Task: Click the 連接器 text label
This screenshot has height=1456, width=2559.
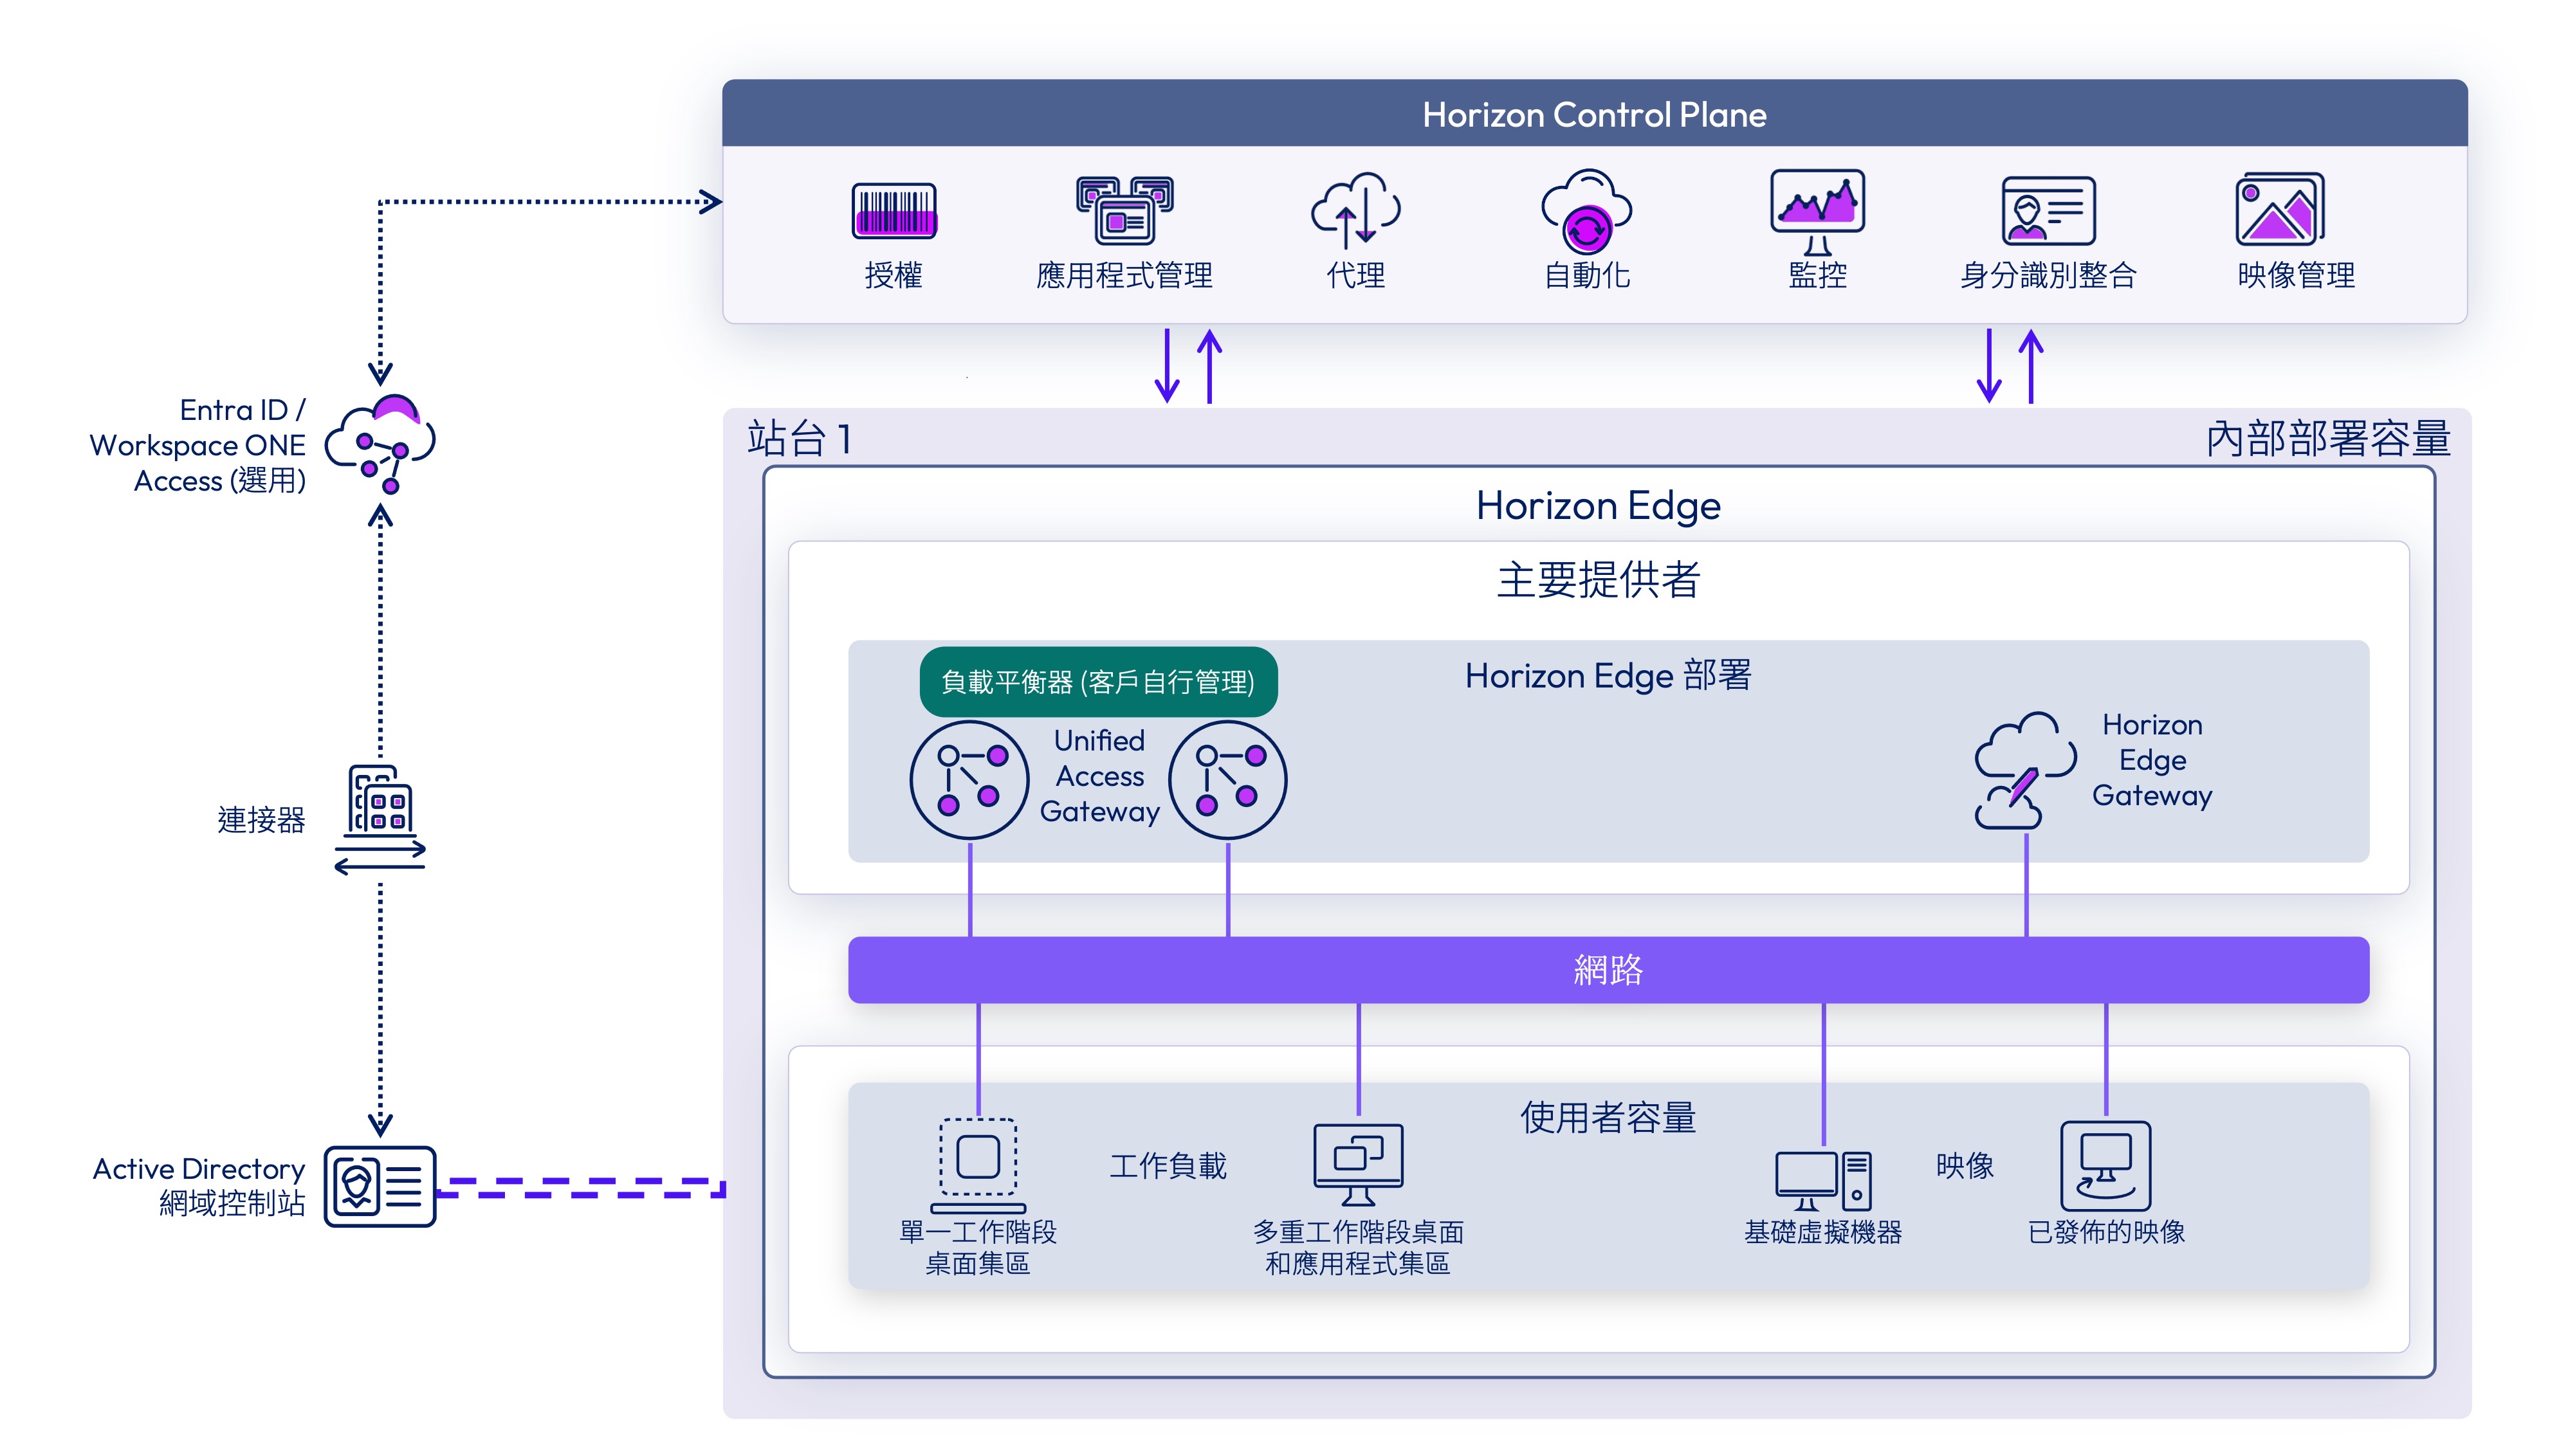Action: (x=261, y=820)
